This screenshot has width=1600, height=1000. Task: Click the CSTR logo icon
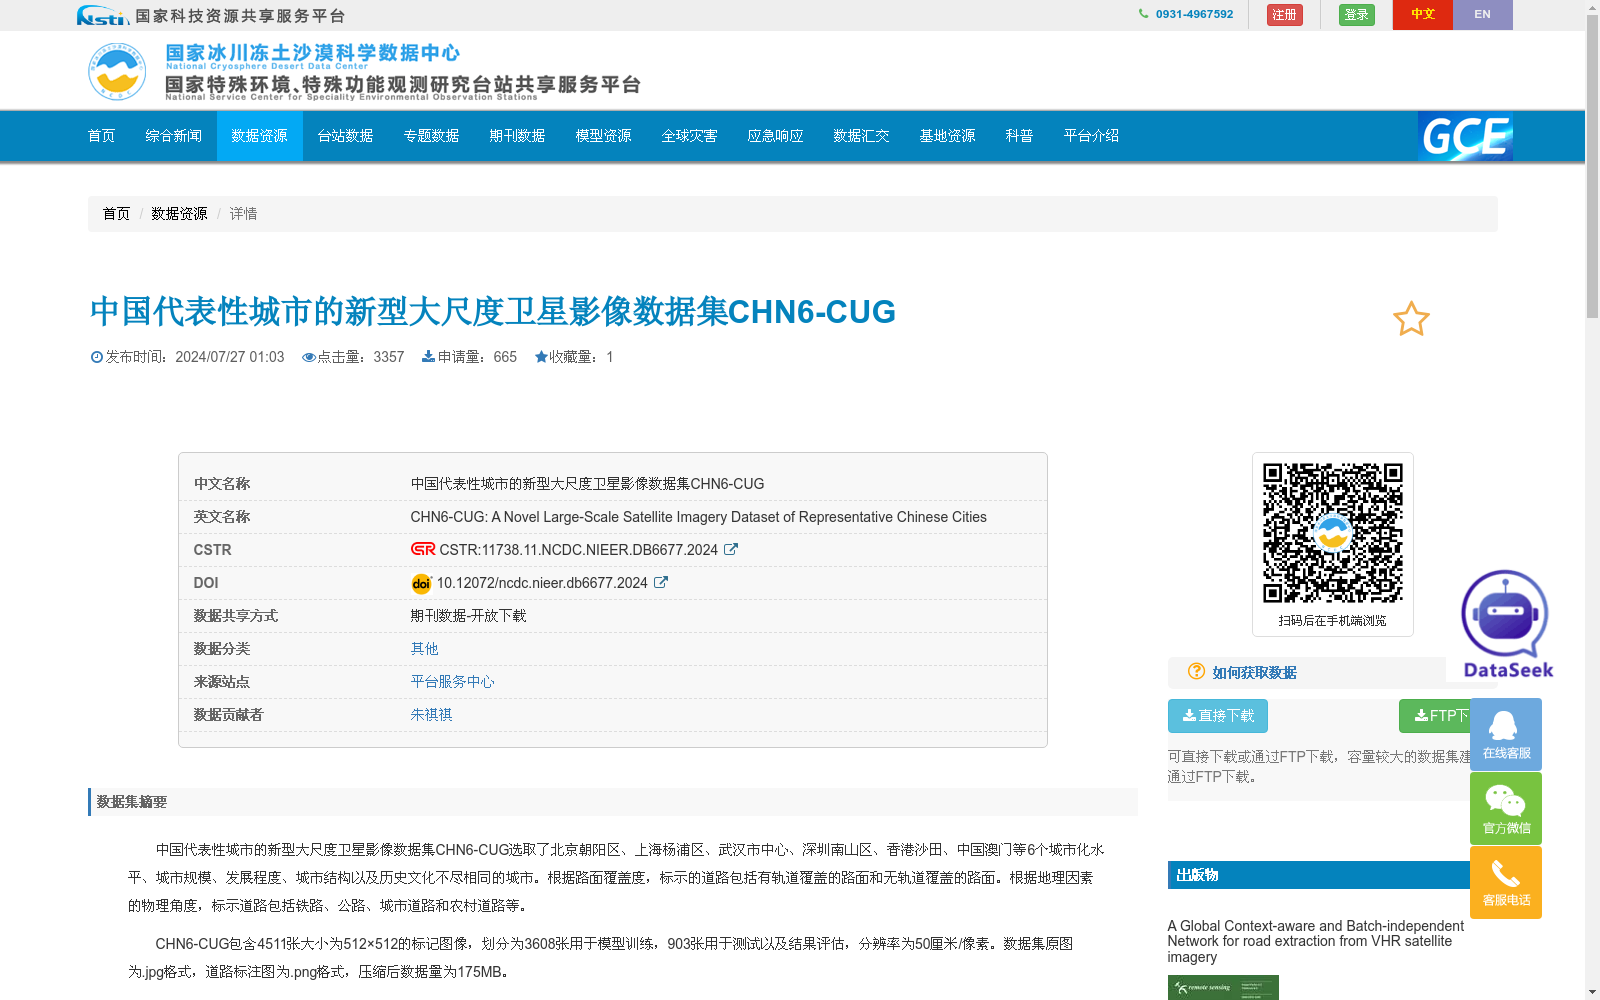(423, 549)
